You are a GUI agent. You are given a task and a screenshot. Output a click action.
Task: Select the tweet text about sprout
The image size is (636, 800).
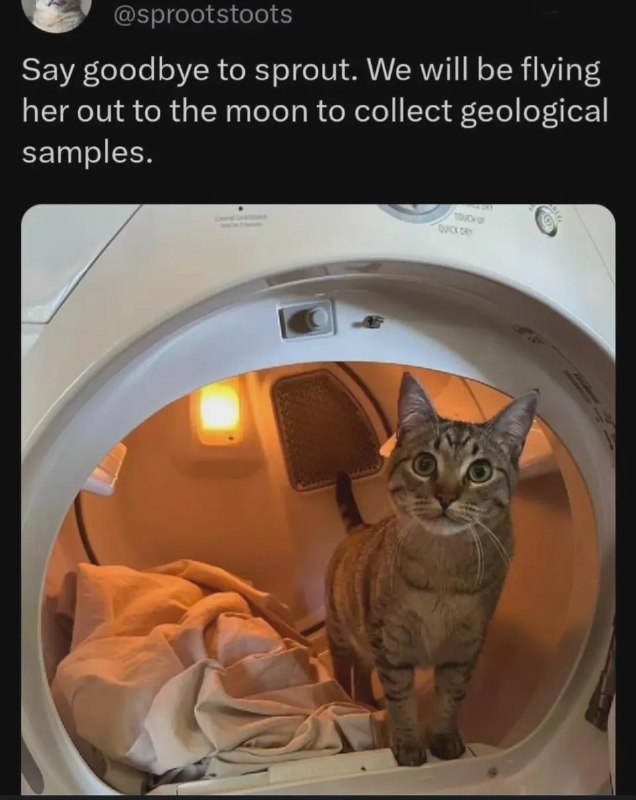[315, 111]
